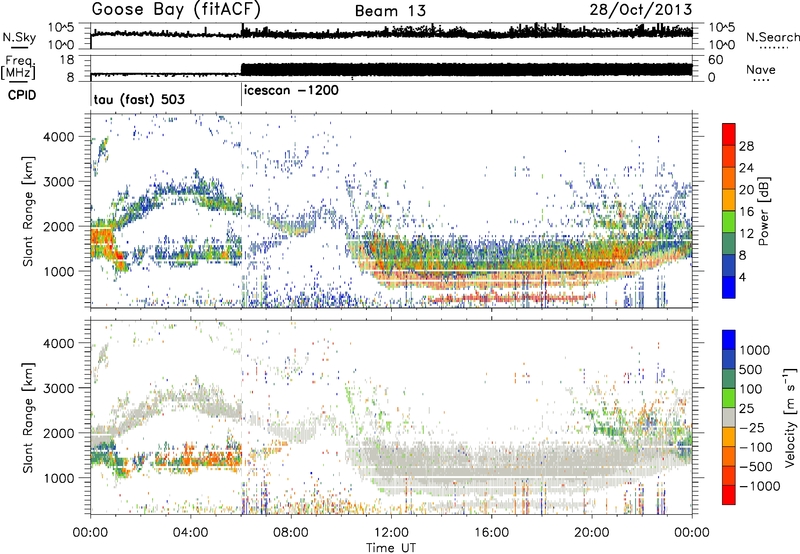Select the 'Beam 13' header label
Image resolution: width=800 pixels, height=554 pixels.
(x=390, y=11)
